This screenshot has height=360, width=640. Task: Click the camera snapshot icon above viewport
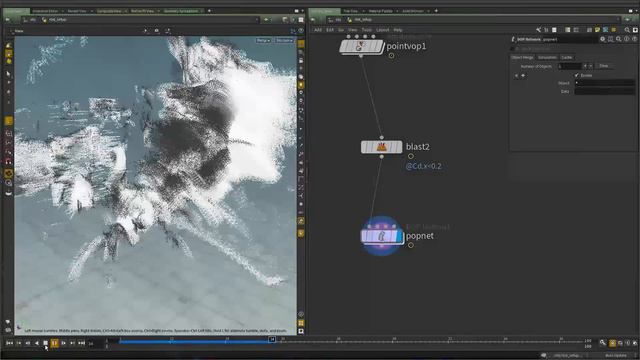point(156,31)
